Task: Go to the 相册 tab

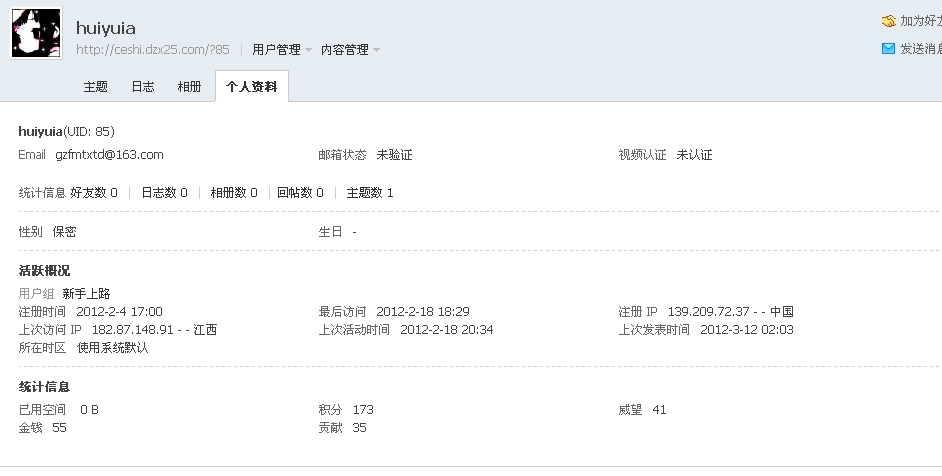Action: click(189, 87)
